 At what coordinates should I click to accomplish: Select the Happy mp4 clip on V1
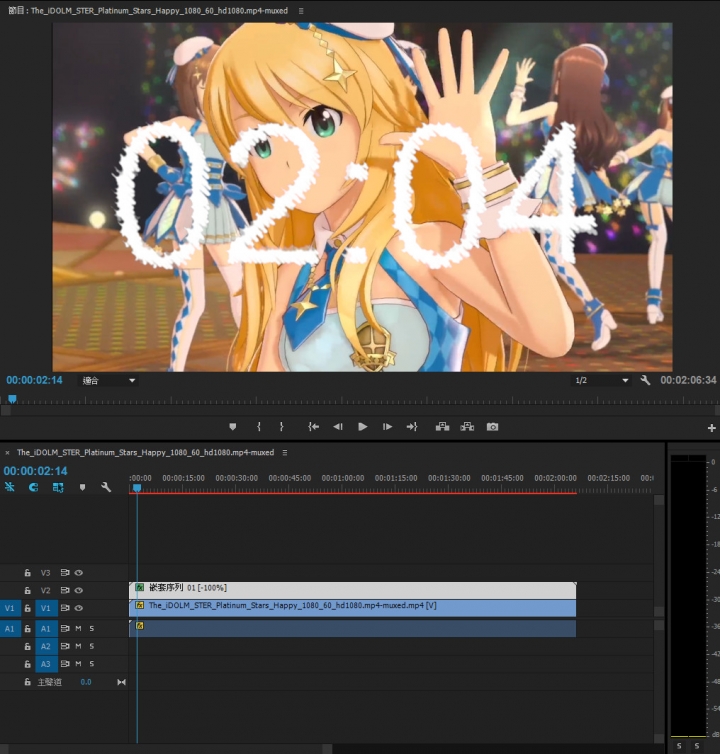[x=353, y=608]
